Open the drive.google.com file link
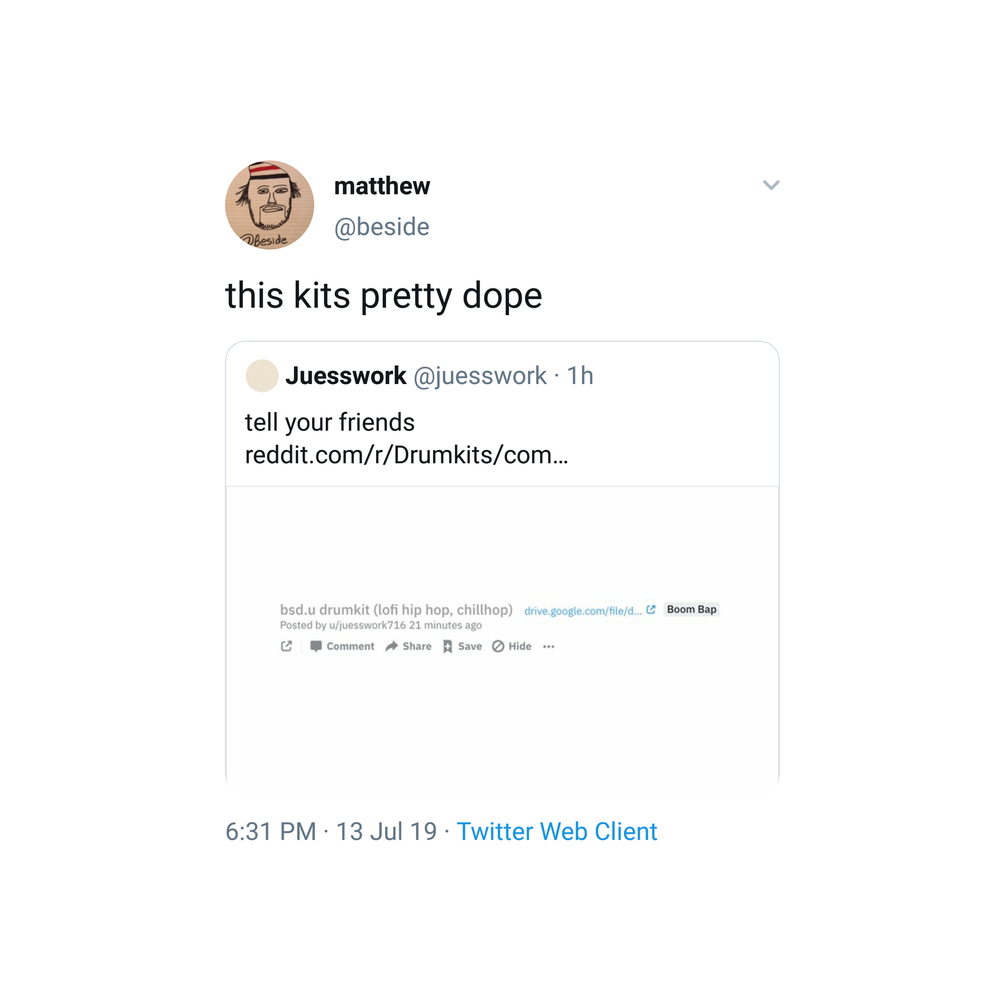 (583, 611)
